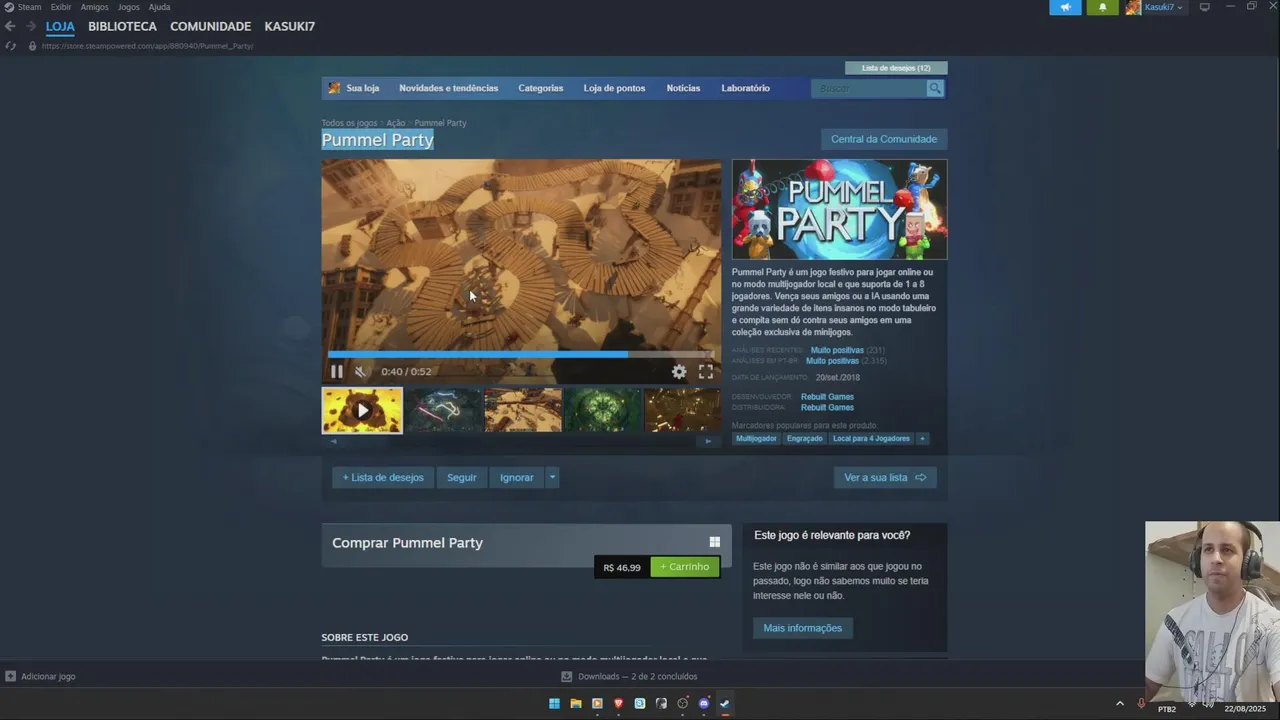Open the green notifications bell
Viewport: 1280px width, 720px height.
pos(1103,7)
